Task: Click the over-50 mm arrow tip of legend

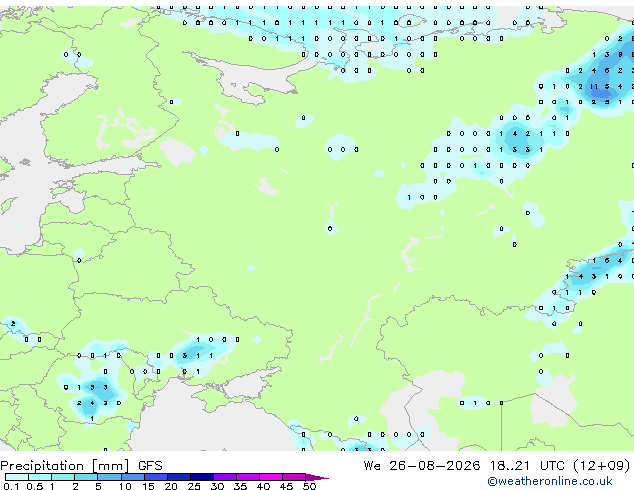Action: (x=317, y=477)
